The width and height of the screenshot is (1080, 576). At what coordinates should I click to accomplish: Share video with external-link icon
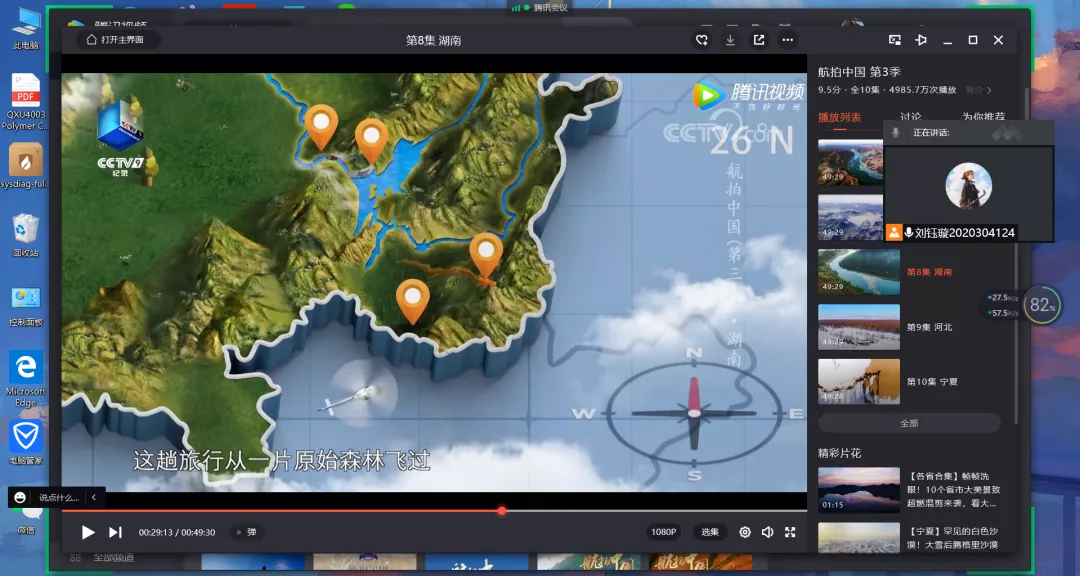pos(759,40)
